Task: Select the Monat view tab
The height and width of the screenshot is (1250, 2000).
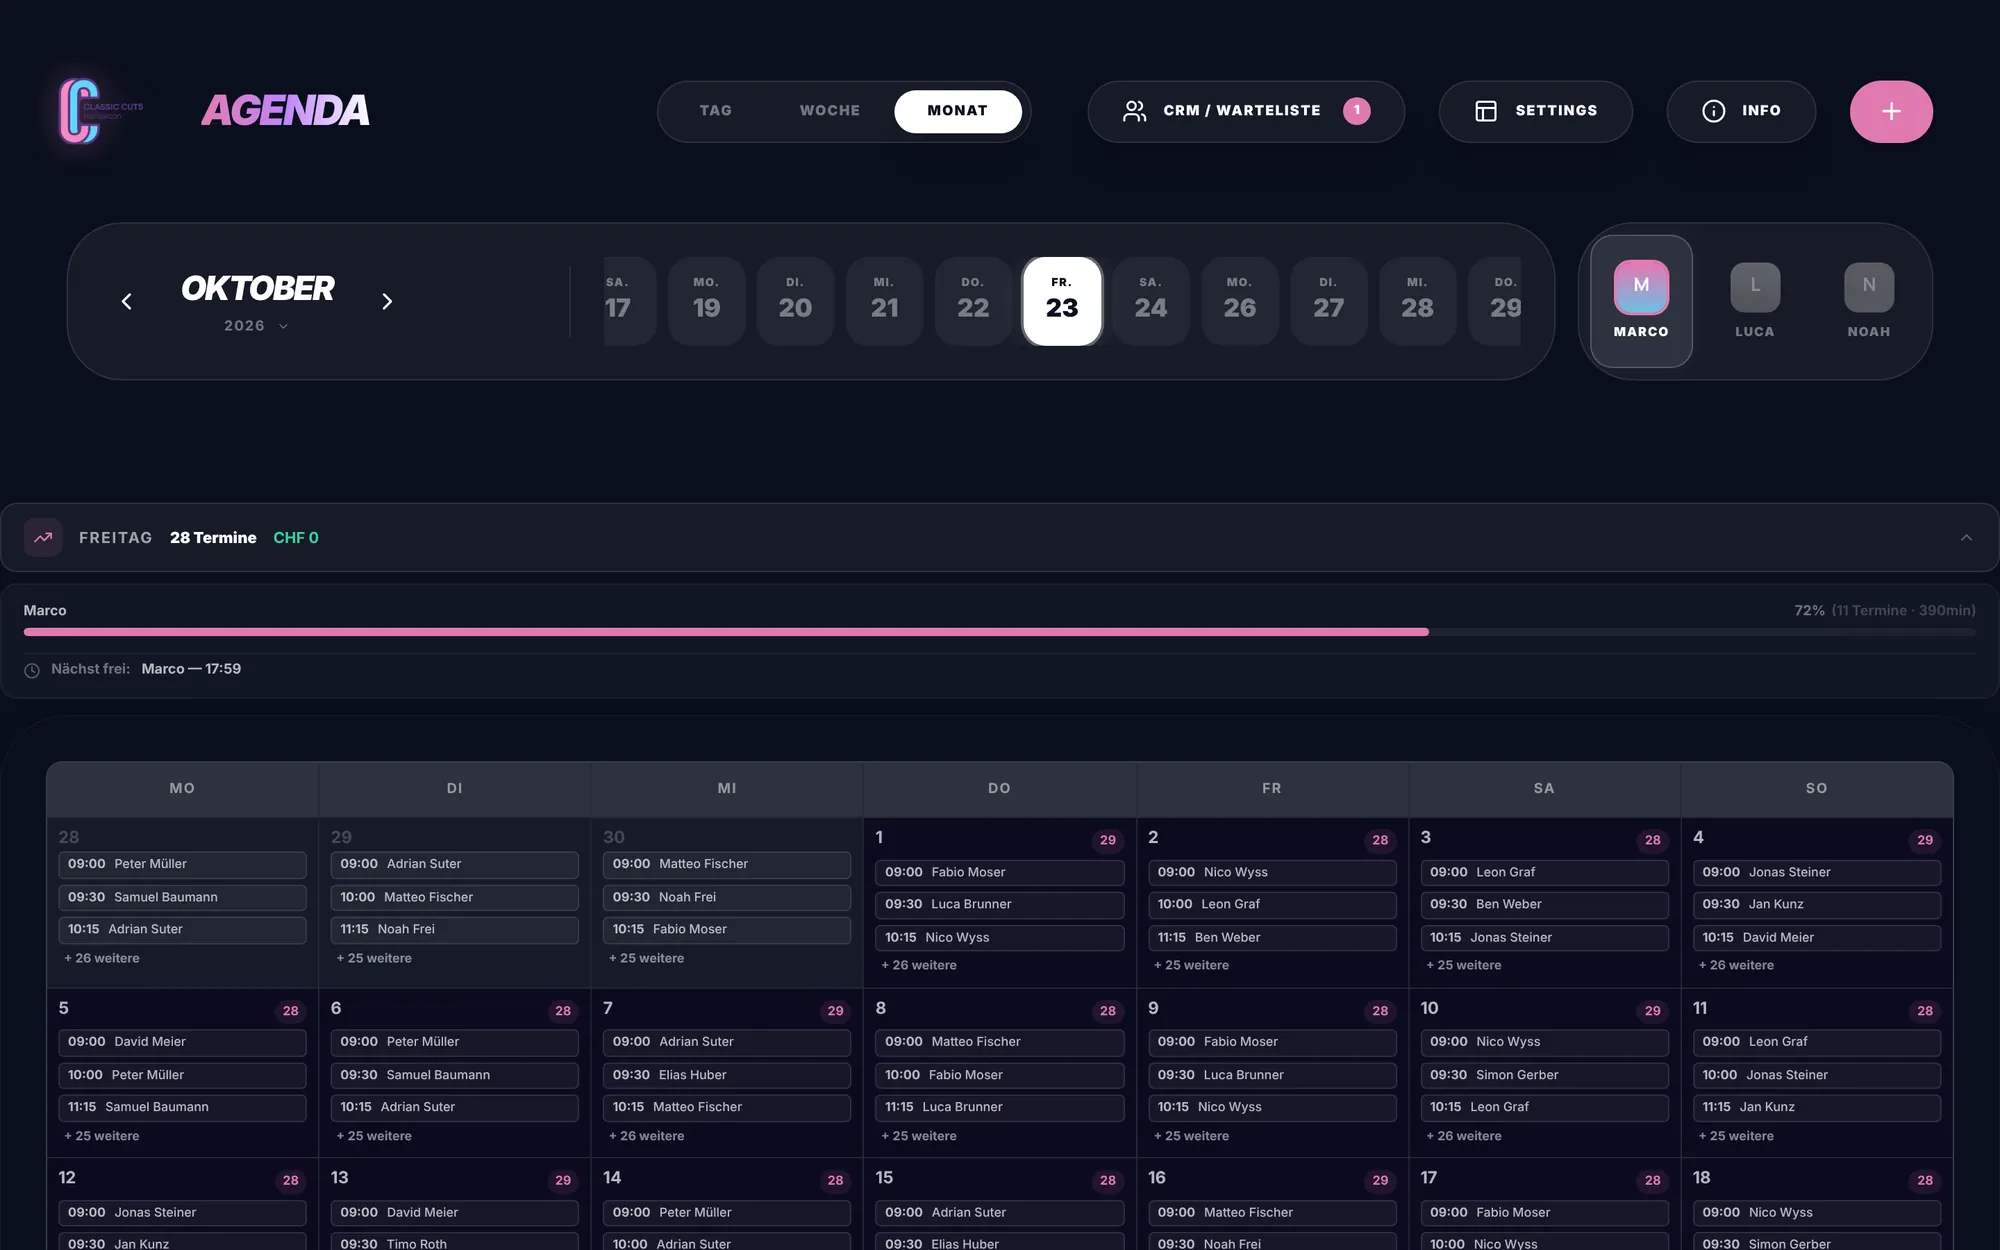Action: pyautogui.click(x=957, y=111)
